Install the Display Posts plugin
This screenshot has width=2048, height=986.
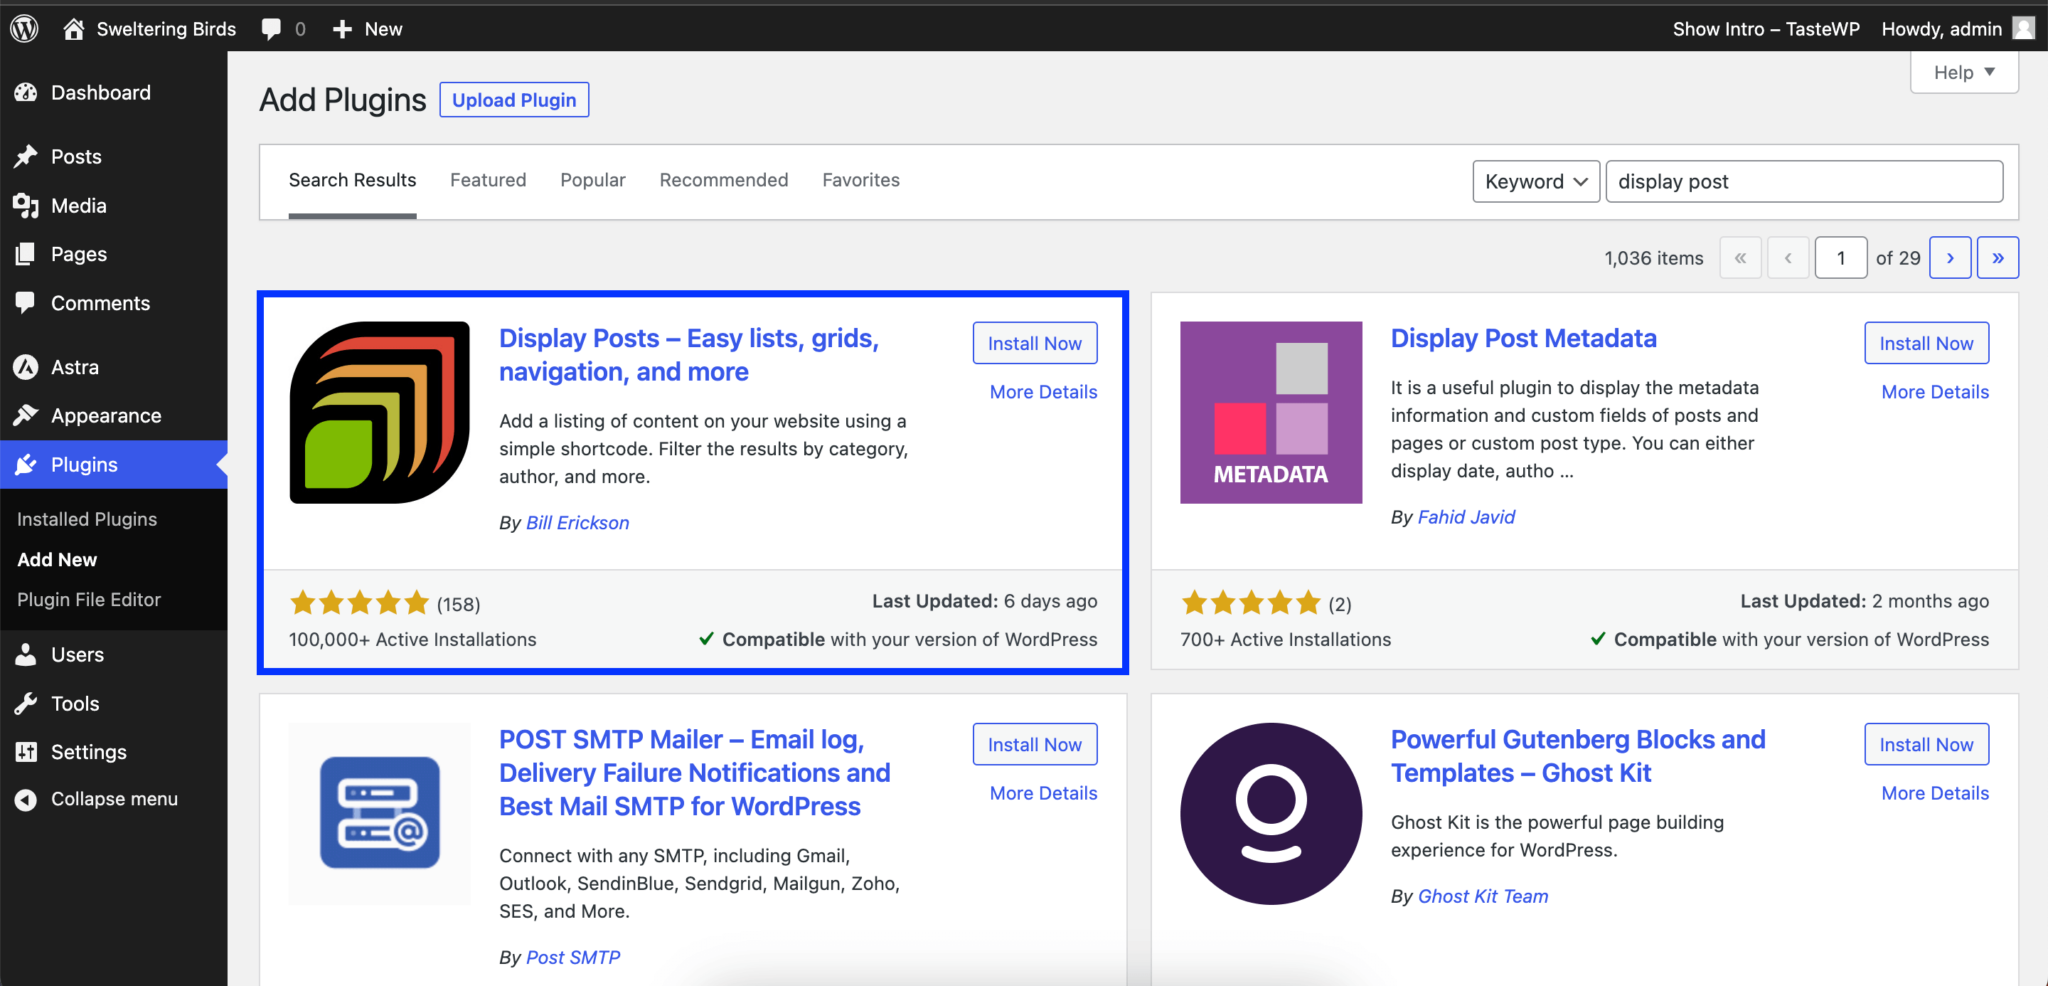(1035, 342)
